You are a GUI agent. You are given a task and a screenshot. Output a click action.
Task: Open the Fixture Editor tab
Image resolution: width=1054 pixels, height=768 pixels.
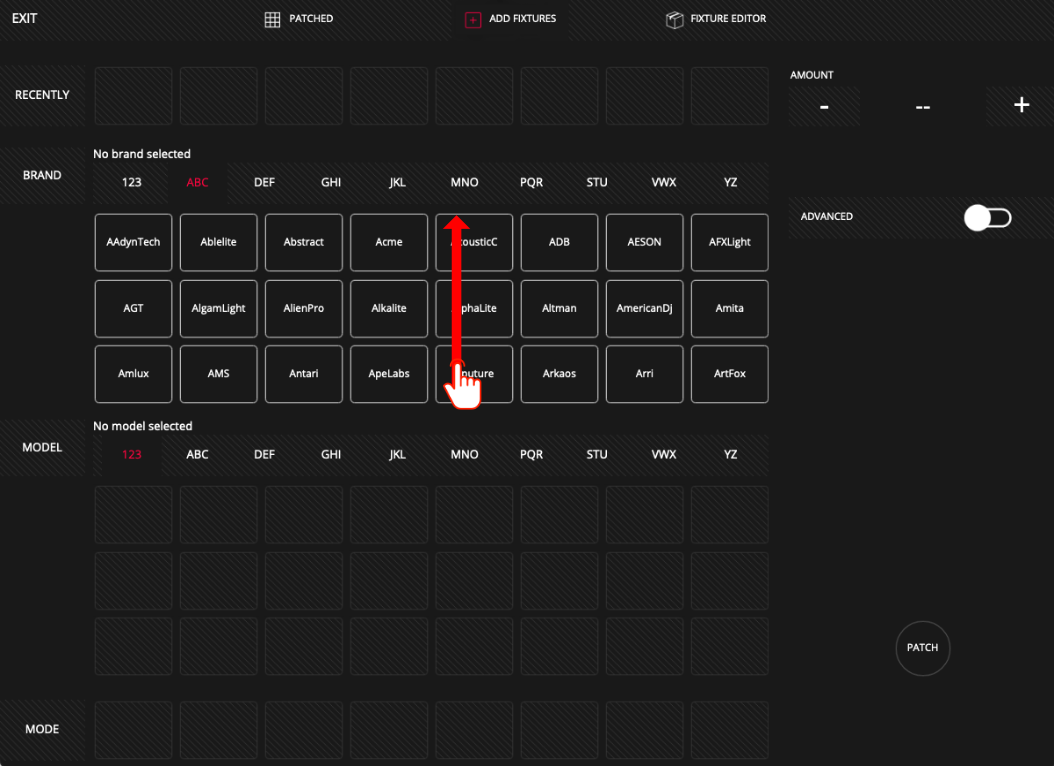[716, 19]
